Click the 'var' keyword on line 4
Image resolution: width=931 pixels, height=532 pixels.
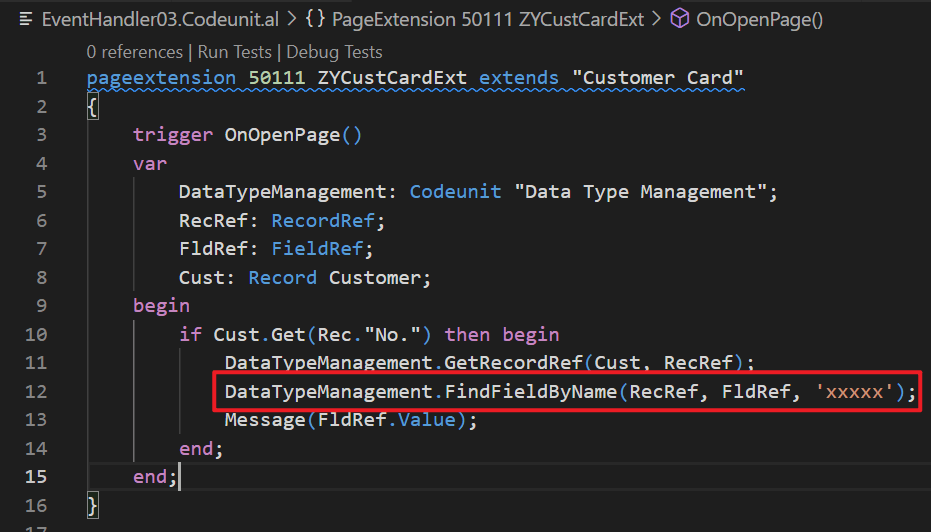pyautogui.click(x=150, y=163)
